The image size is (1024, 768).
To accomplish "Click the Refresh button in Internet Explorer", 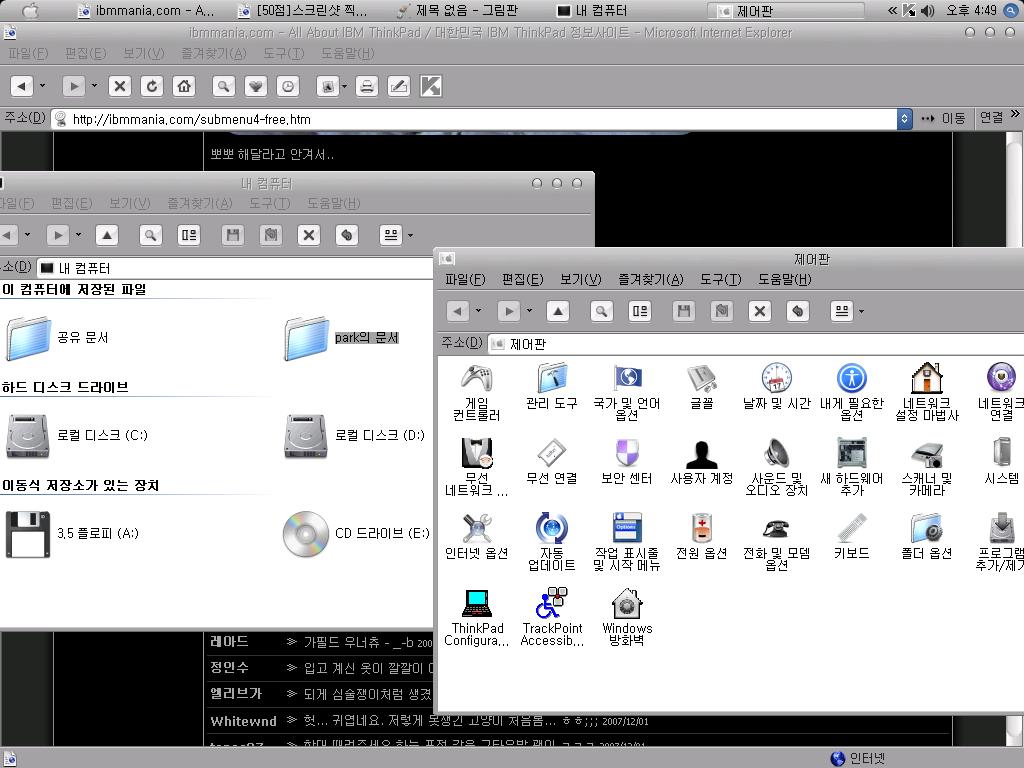I will coord(152,86).
